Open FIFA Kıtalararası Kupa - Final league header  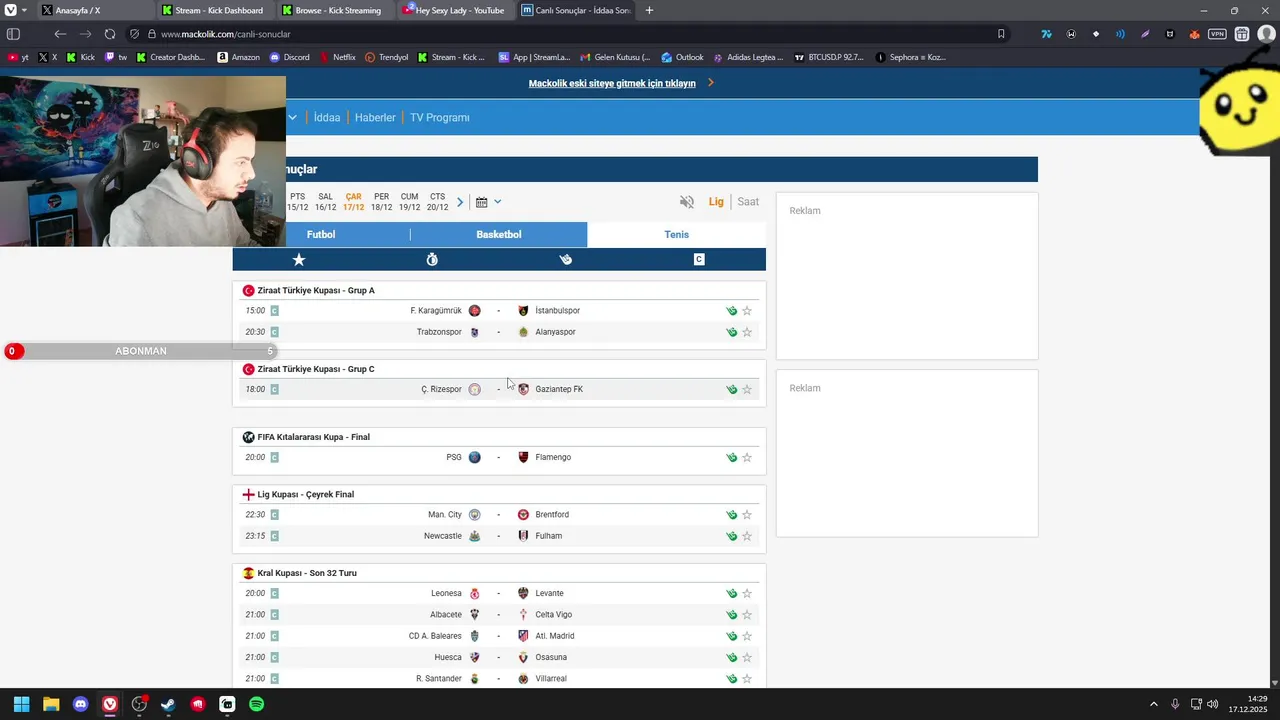point(314,438)
